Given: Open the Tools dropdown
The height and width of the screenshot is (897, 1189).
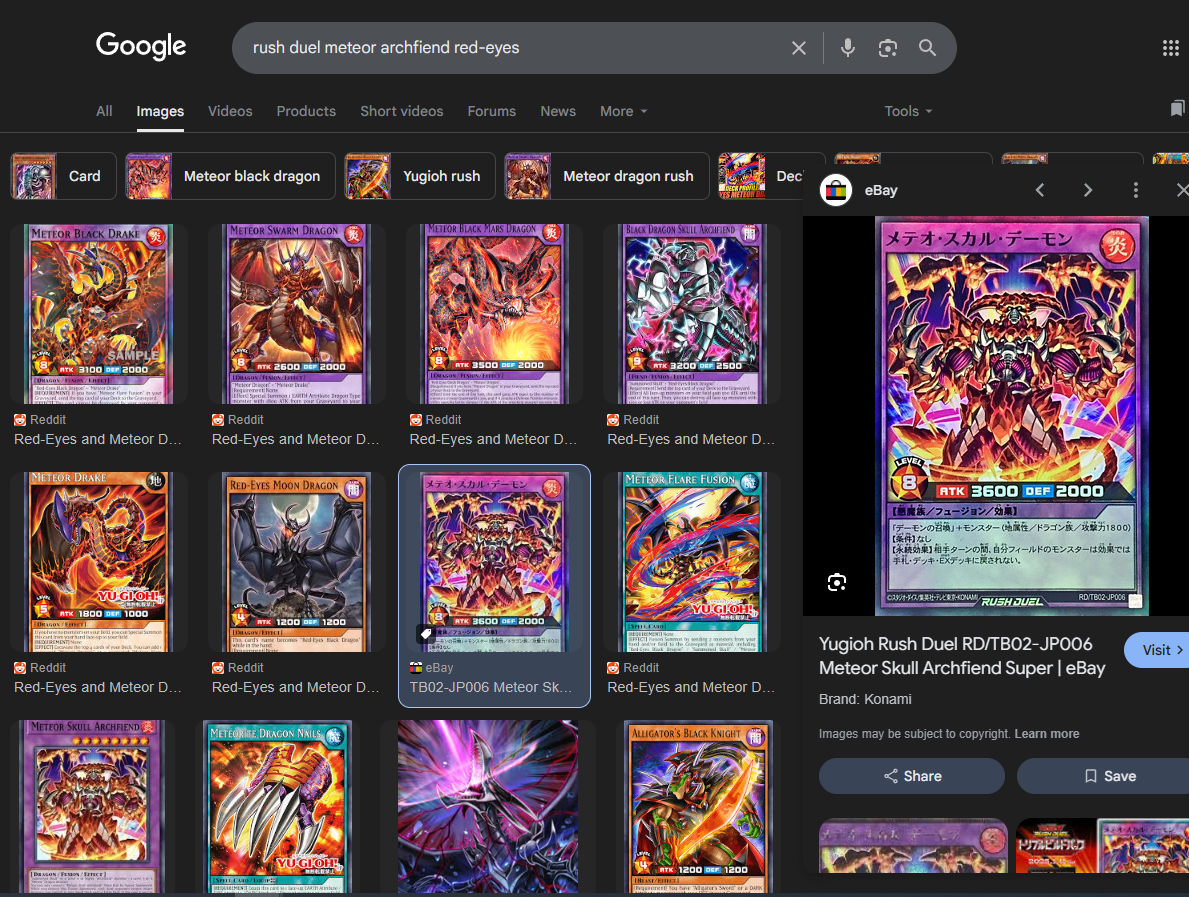Looking at the screenshot, I should click(x=908, y=111).
